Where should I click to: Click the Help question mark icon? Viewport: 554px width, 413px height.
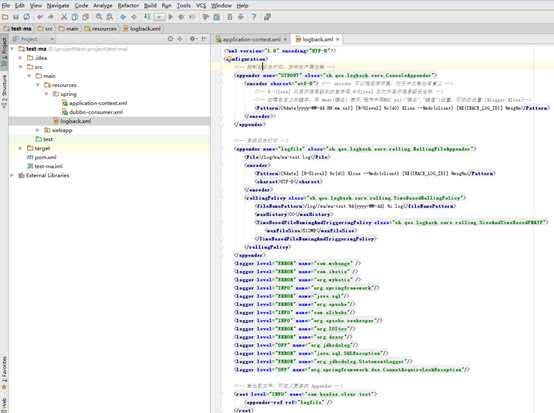(x=253, y=17)
